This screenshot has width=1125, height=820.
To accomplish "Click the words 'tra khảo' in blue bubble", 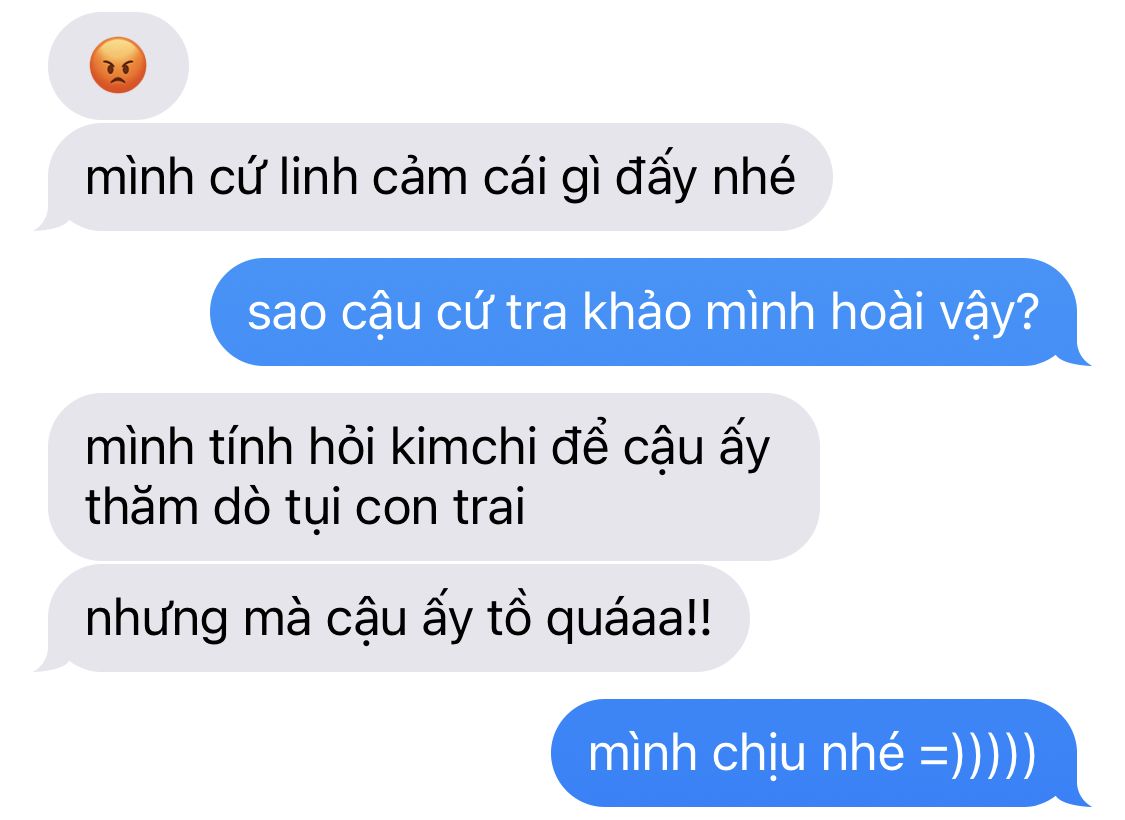I will pos(598,312).
